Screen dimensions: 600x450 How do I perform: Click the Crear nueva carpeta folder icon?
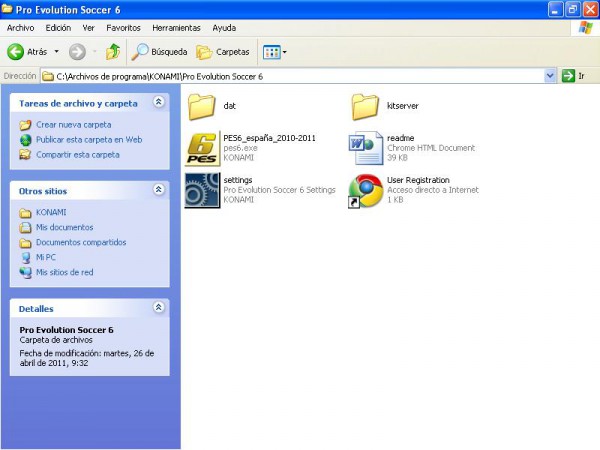[x=26, y=125]
